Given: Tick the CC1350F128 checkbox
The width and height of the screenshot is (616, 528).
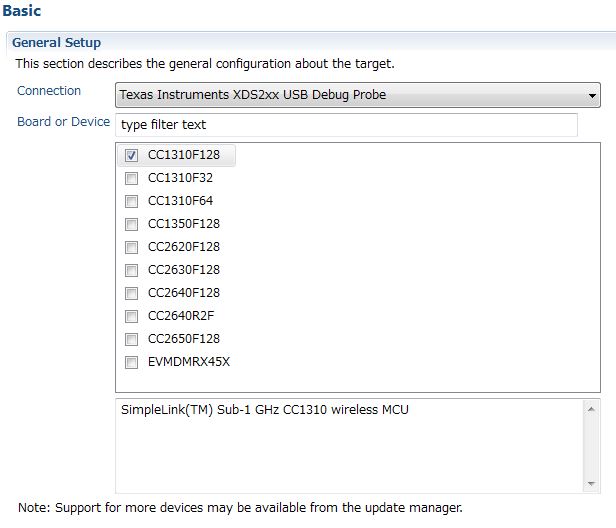Looking at the screenshot, I should click(131, 224).
